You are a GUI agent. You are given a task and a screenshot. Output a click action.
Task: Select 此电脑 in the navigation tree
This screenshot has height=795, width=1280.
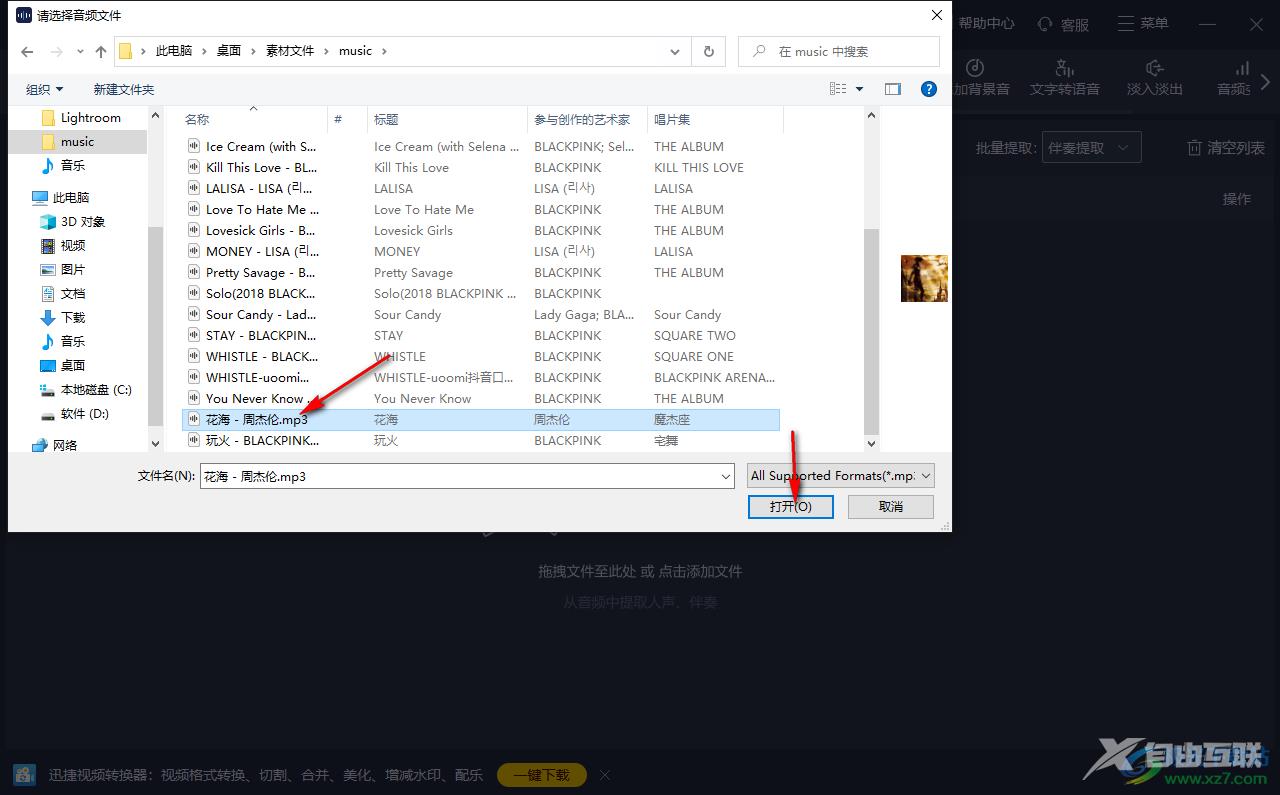pyautogui.click(x=61, y=198)
